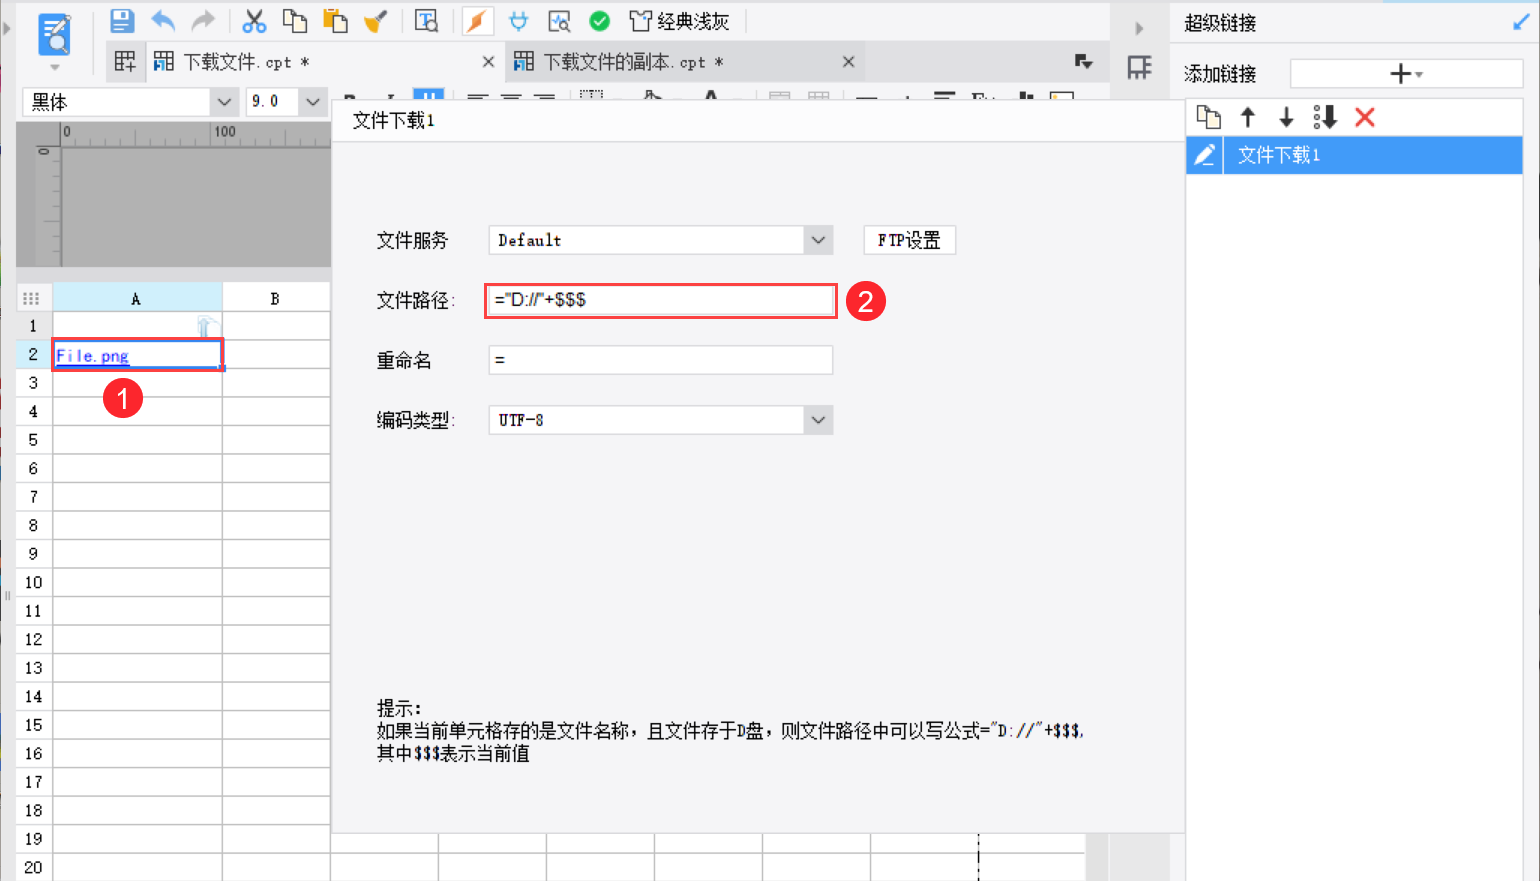Click the 重命名 input field
The width and height of the screenshot is (1540, 881).
[661, 360]
